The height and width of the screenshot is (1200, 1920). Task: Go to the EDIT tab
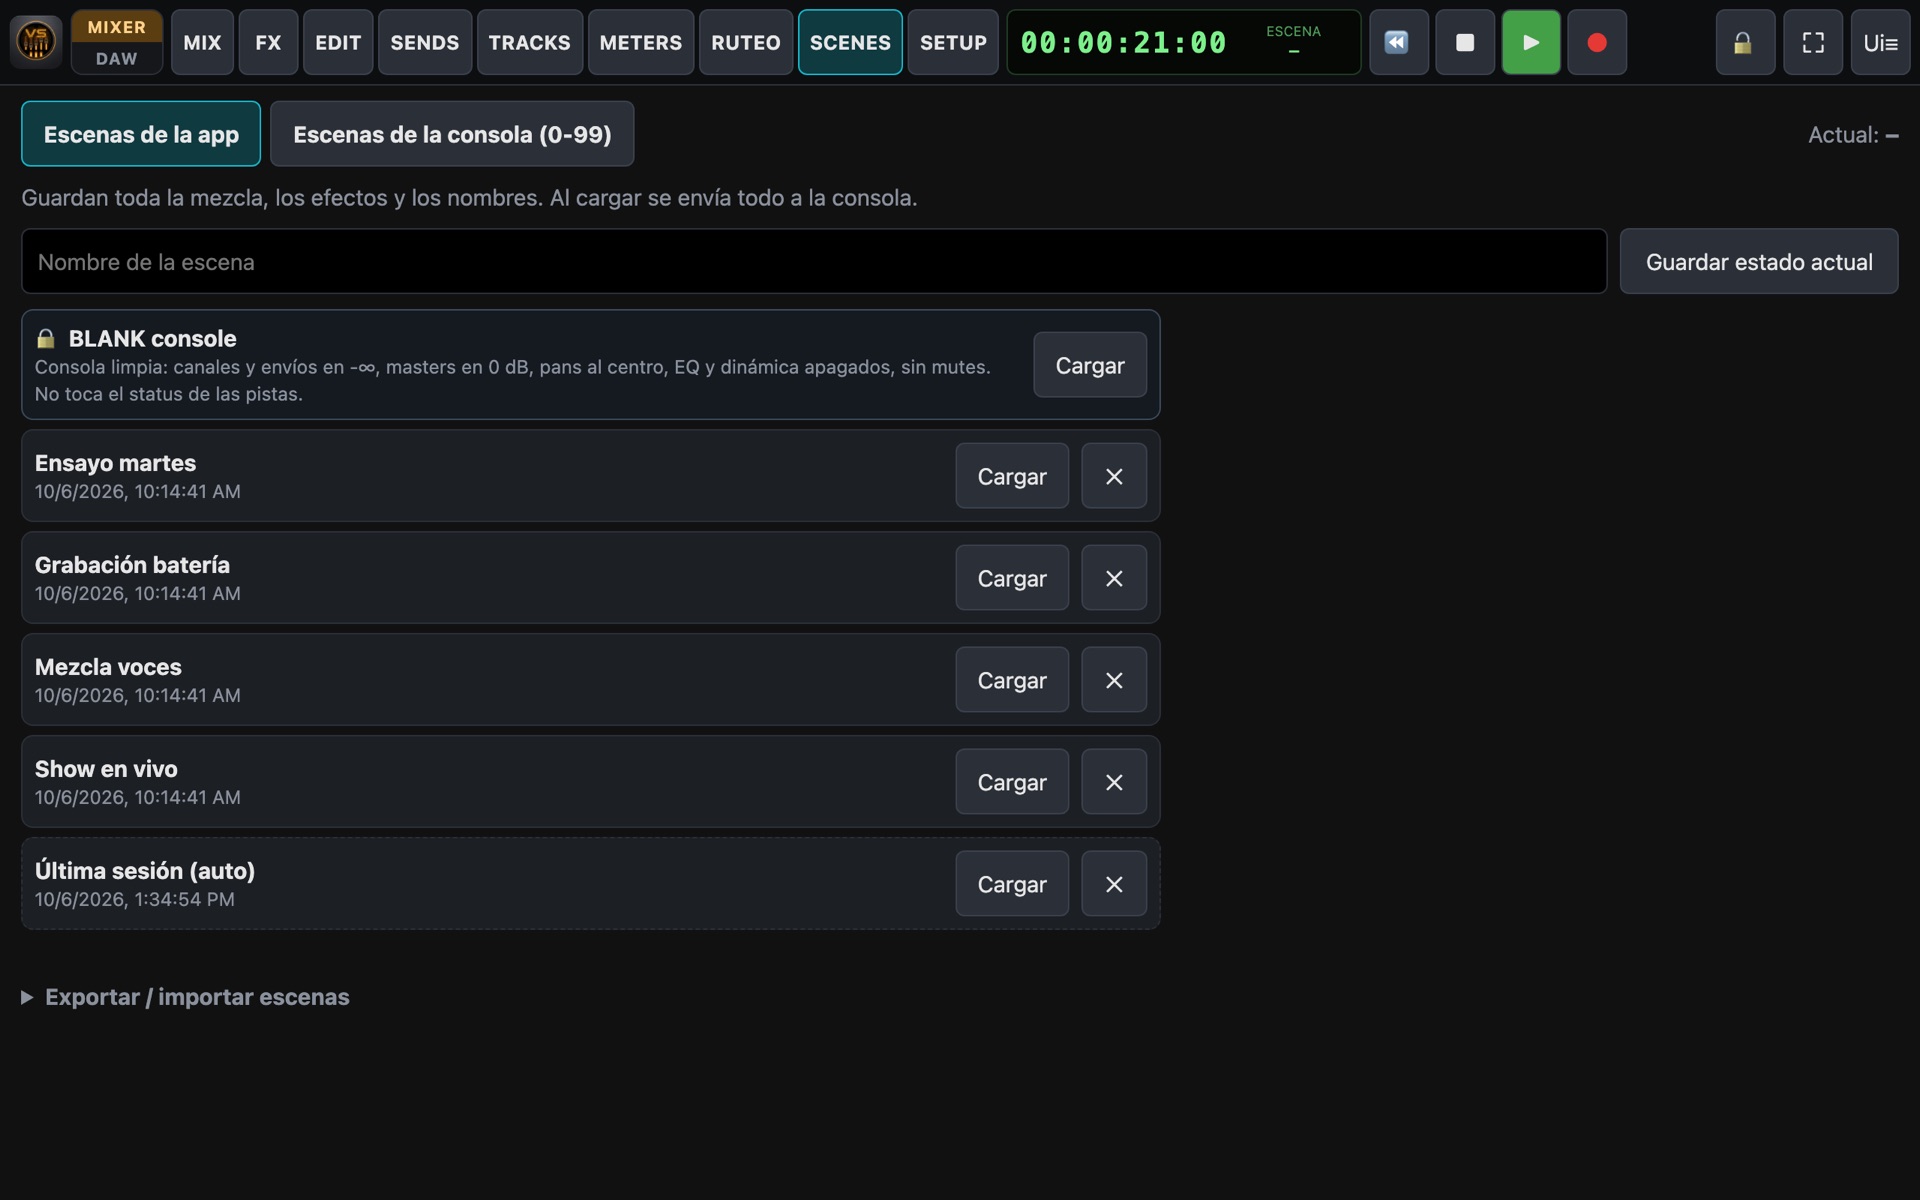tap(338, 42)
